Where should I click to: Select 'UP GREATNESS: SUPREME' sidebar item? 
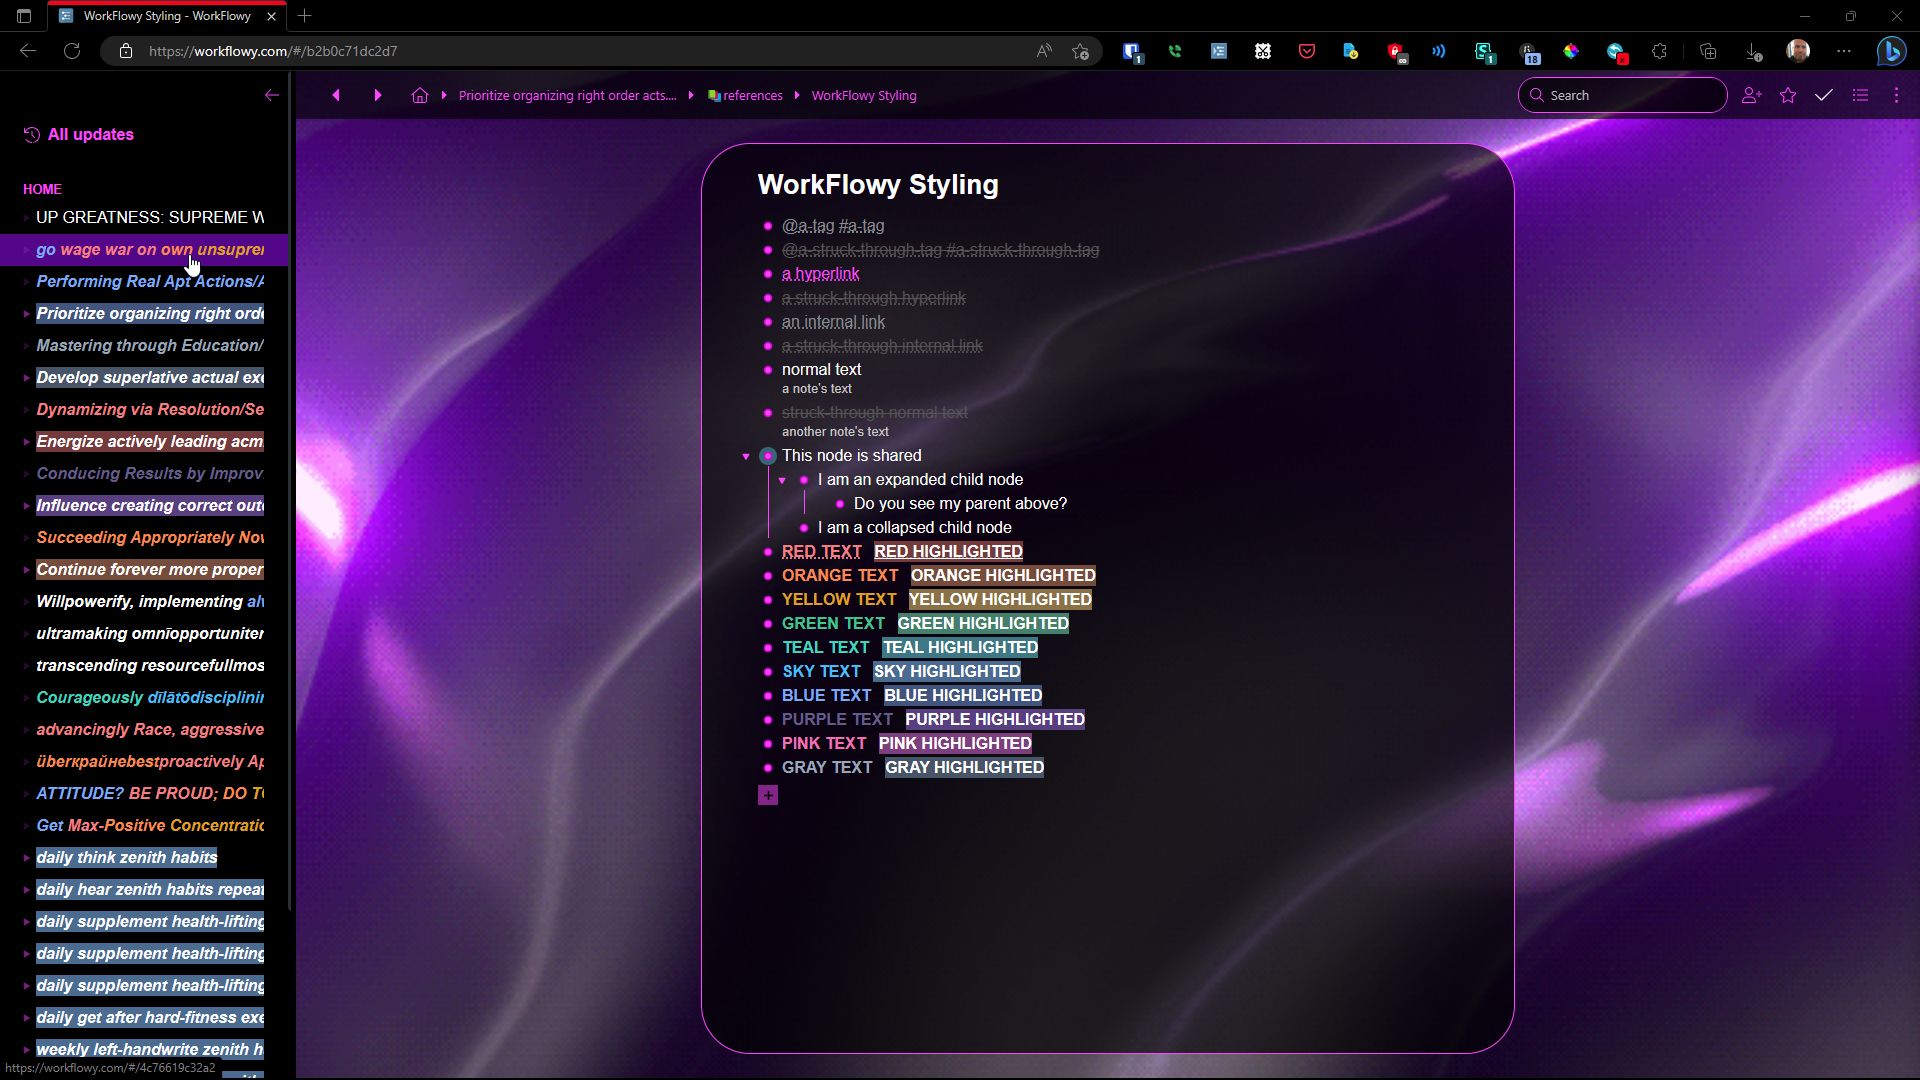coord(150,217)
